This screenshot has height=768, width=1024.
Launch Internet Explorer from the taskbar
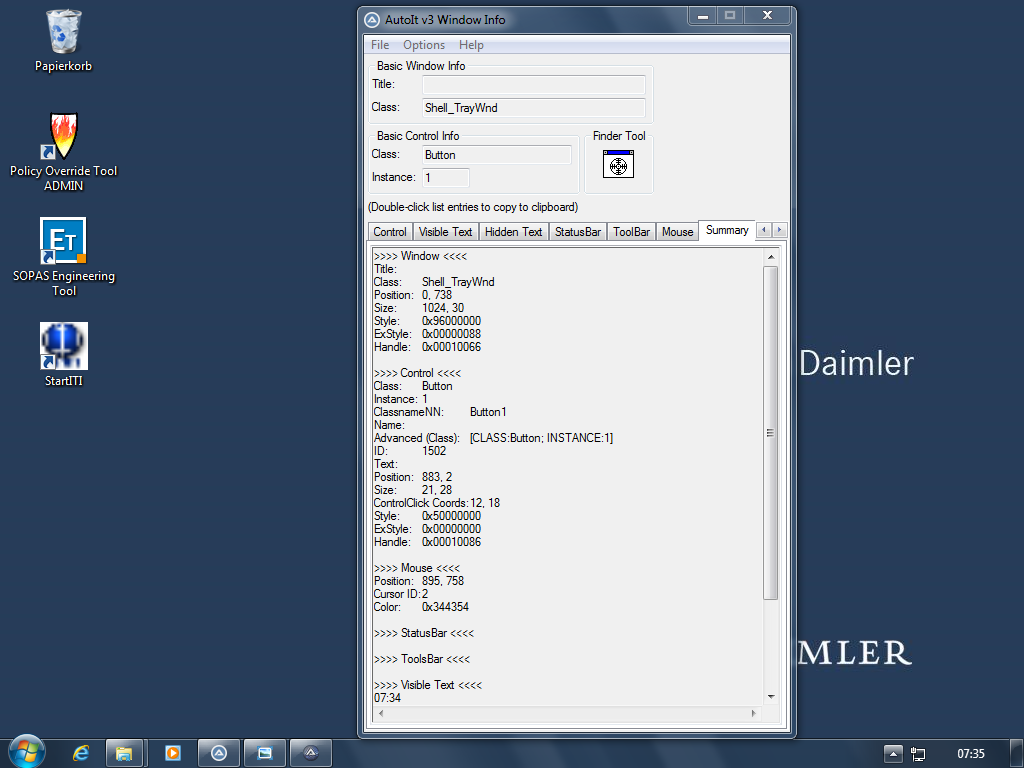81,753
